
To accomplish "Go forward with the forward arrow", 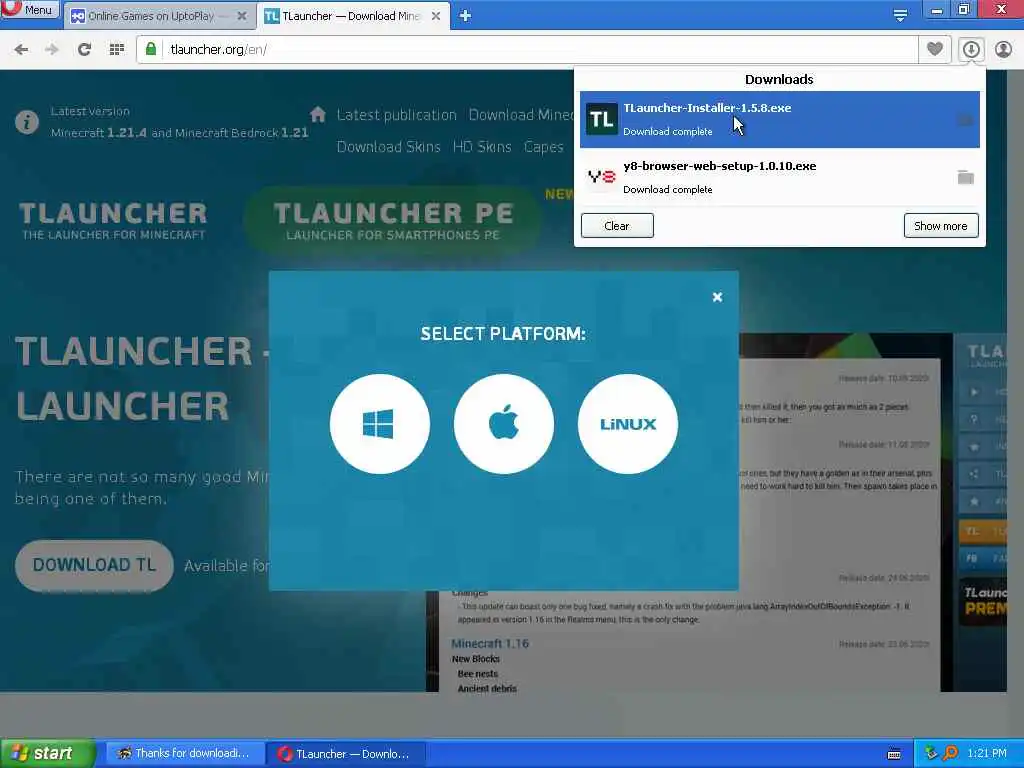I will coord(52,50).
